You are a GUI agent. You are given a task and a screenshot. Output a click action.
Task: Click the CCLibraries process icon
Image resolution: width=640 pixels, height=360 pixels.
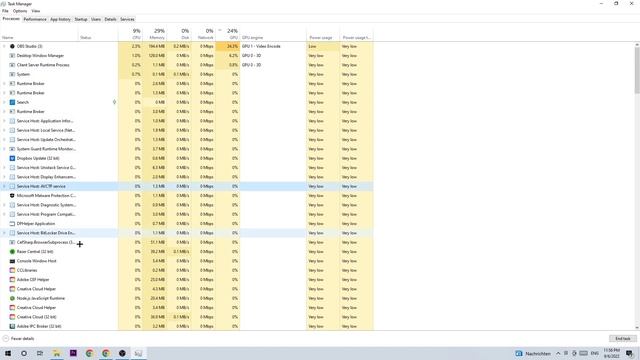(x=12, y=270)
